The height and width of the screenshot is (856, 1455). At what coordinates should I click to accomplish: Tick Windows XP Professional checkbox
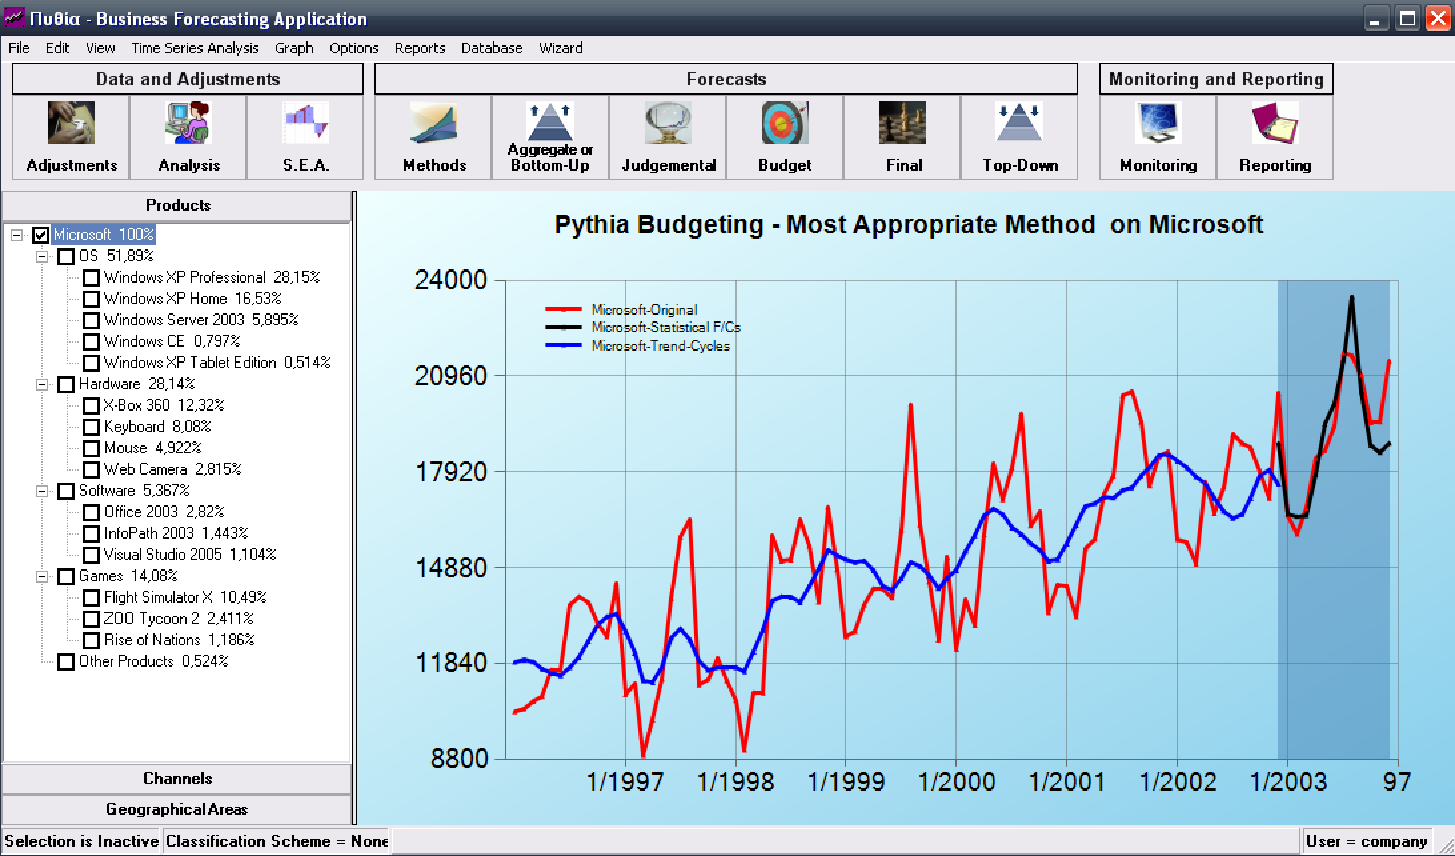point(91,278)
